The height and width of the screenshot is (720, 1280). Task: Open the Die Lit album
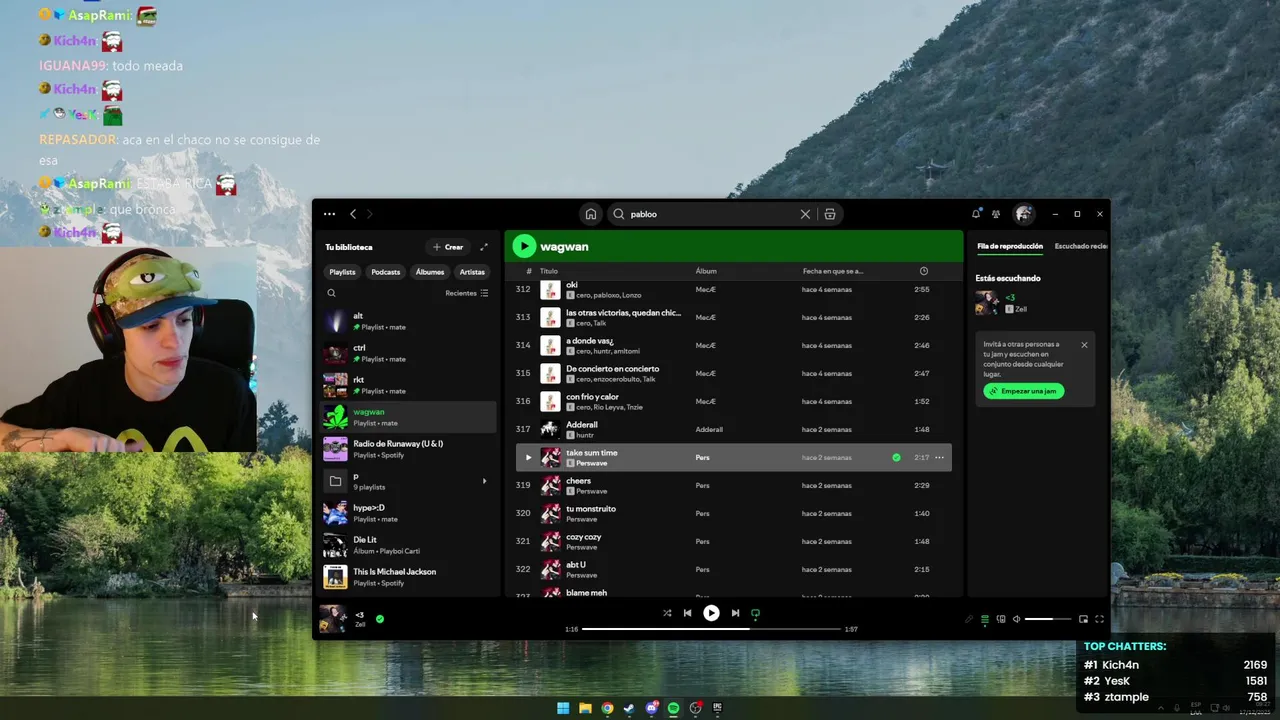[408, 545]
